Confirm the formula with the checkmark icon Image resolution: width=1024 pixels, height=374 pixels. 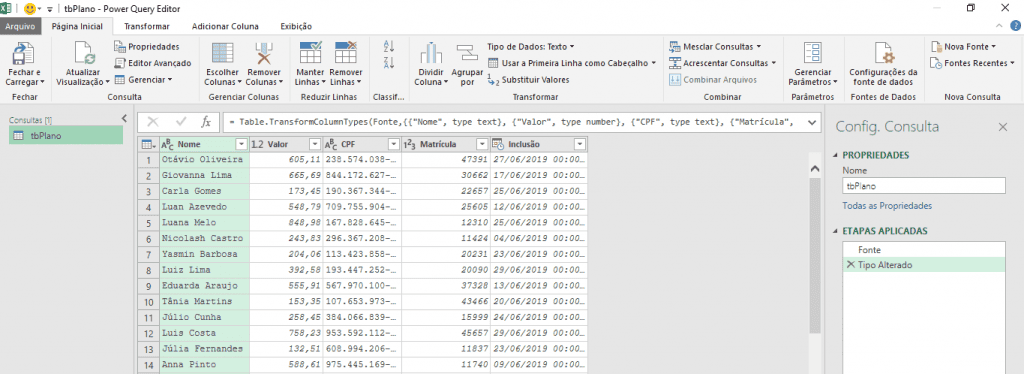tap(181, 121)
